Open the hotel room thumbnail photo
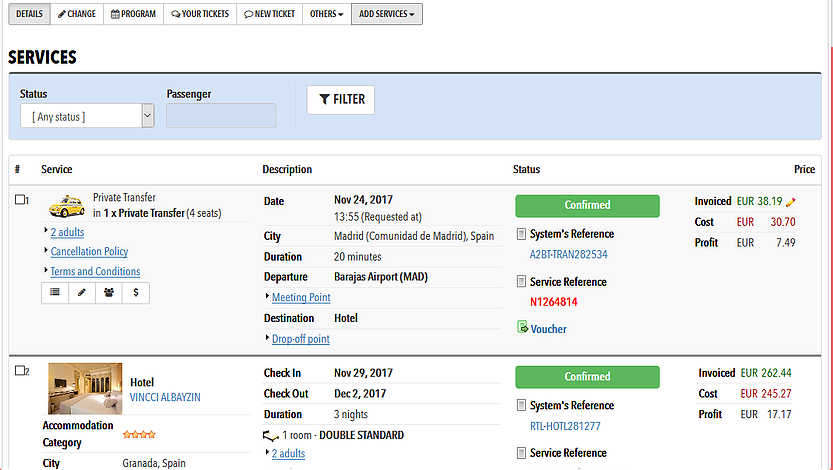Image resolution: width=833 pixels, height=470 pixels. tap(85, 389)
